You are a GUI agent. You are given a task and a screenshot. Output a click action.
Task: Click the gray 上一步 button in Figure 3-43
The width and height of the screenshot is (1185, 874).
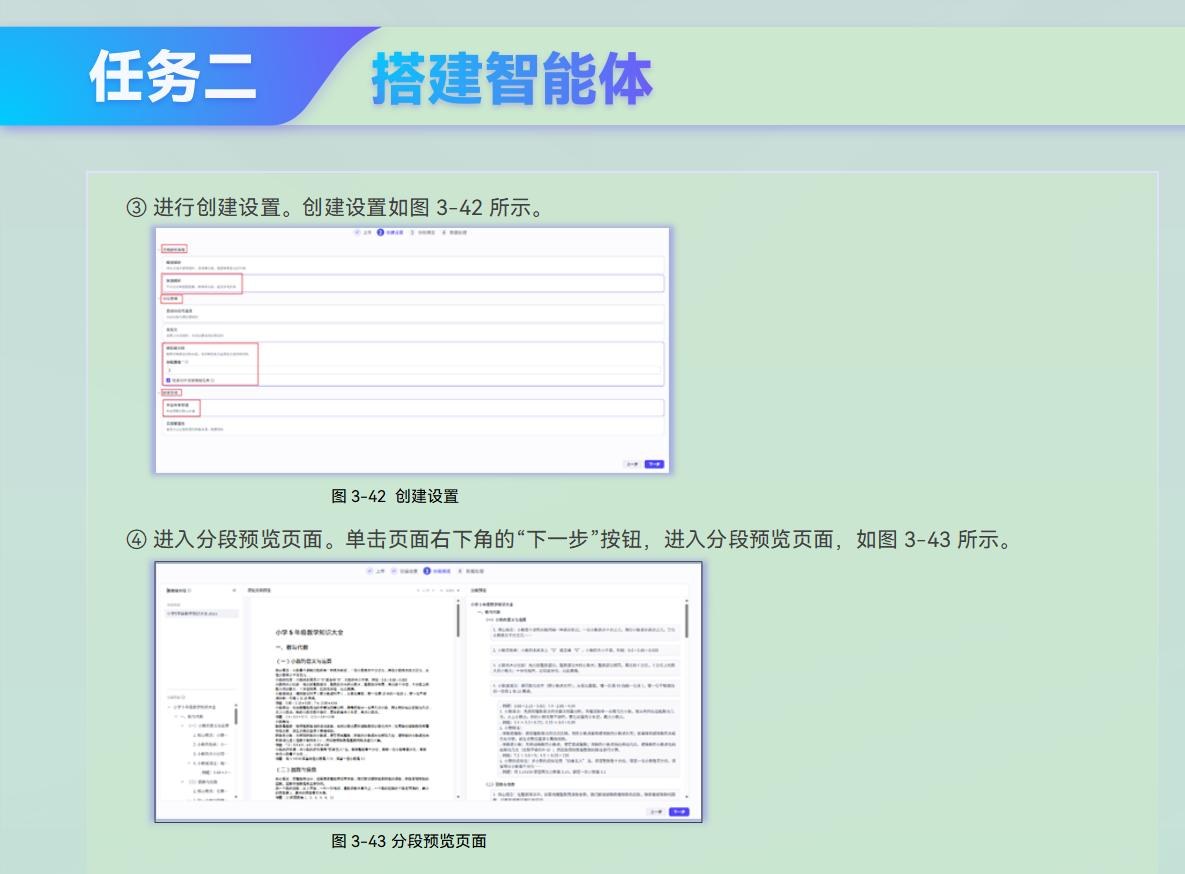coord(656,811)
